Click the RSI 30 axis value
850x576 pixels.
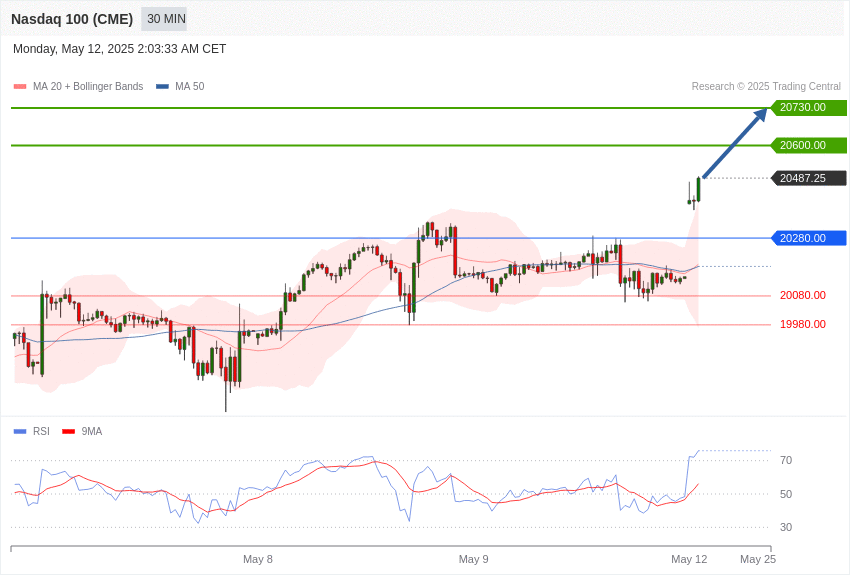click(x=786, y=527)
